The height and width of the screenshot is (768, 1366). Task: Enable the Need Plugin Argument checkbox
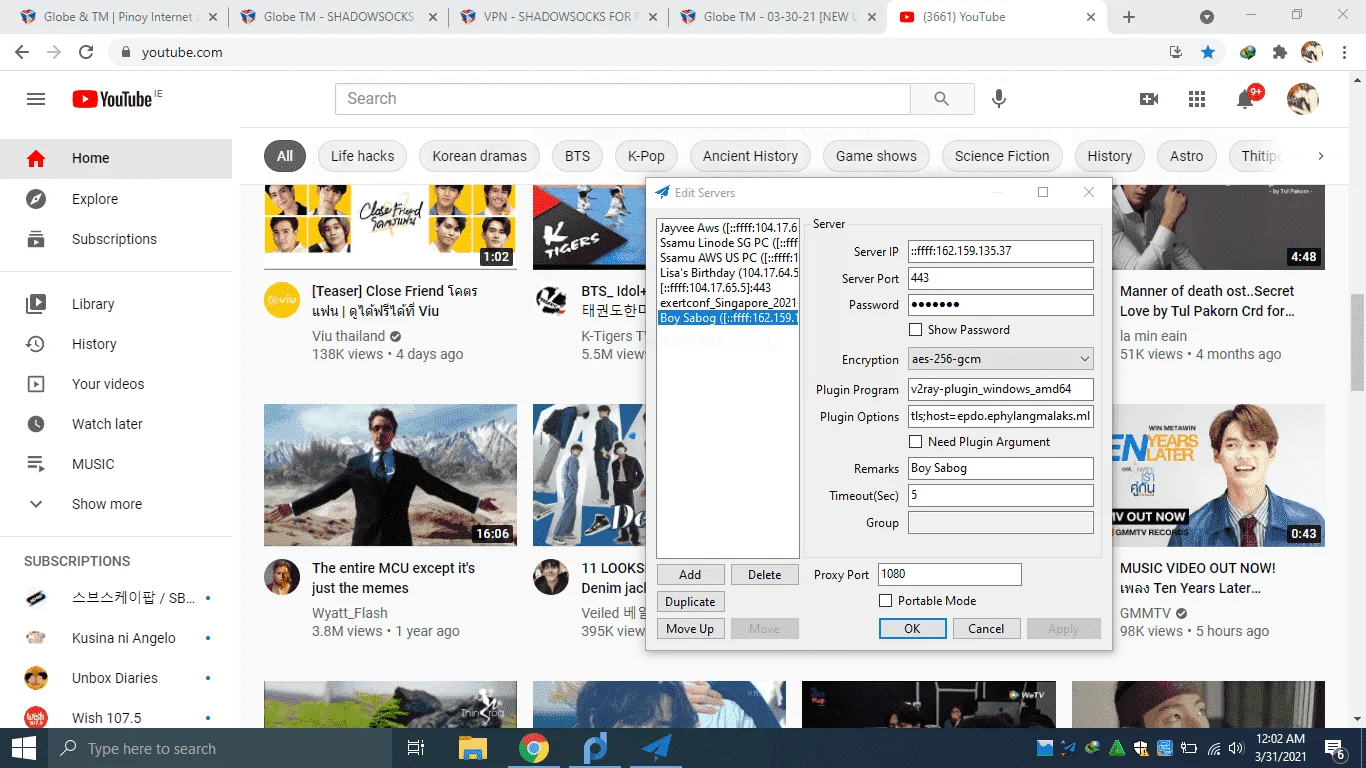pos(915,442)
